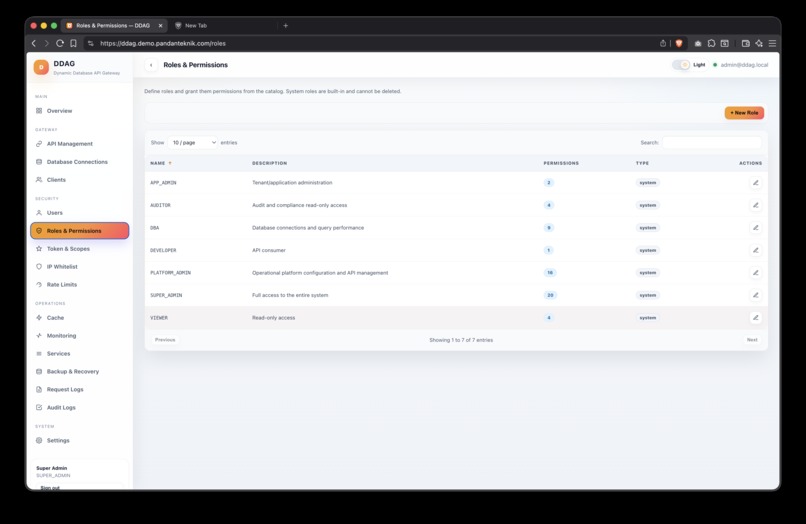Open Rate Limits page
Screen dimensions: 806x524
point(80,285)
